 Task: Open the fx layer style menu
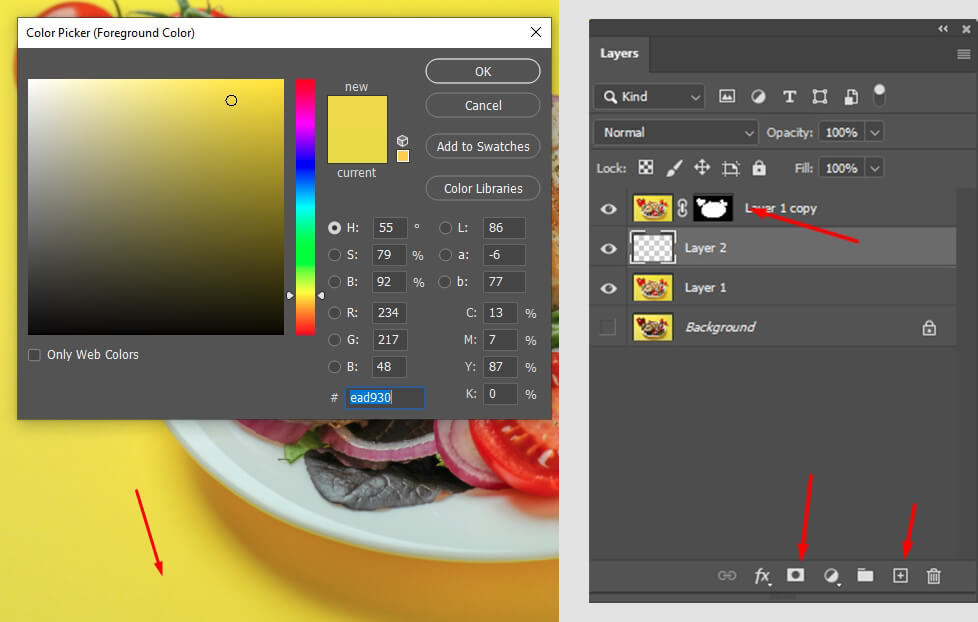click(x=762, y=576)
